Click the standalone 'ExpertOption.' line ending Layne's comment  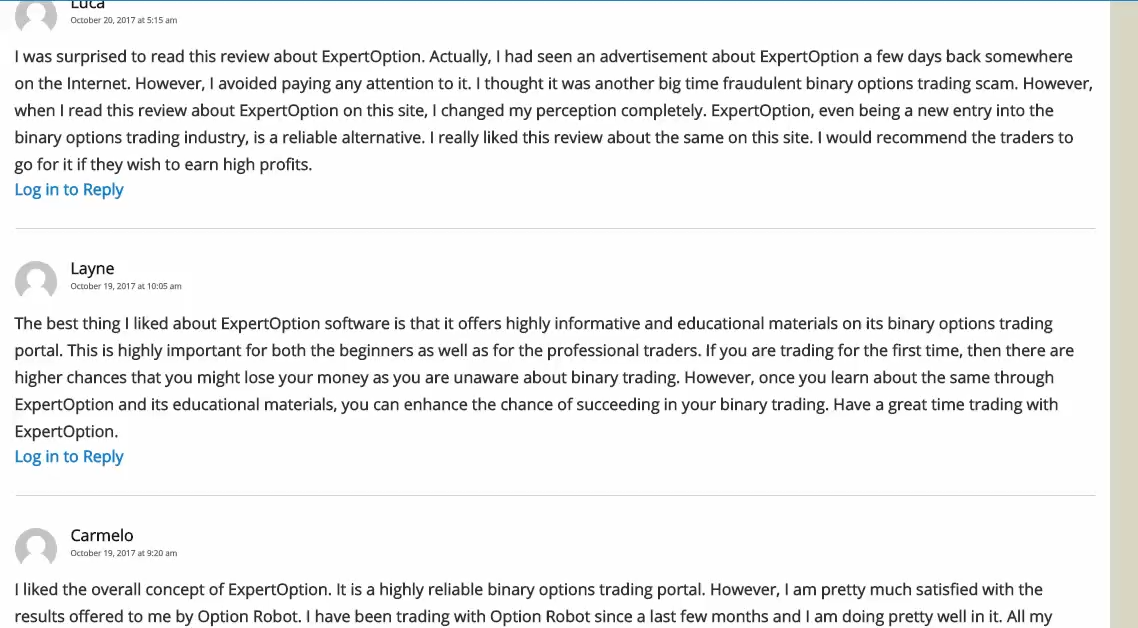coord(66,431)
